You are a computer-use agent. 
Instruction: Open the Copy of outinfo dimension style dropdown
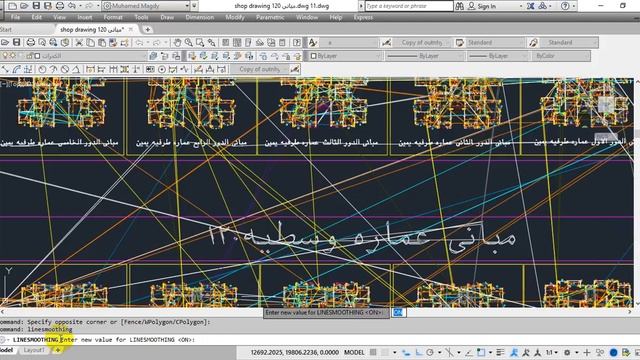(x=423, y=42)
